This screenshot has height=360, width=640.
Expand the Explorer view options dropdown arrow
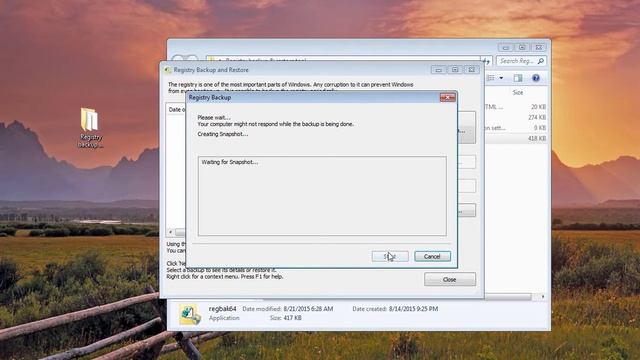point(501,78)
